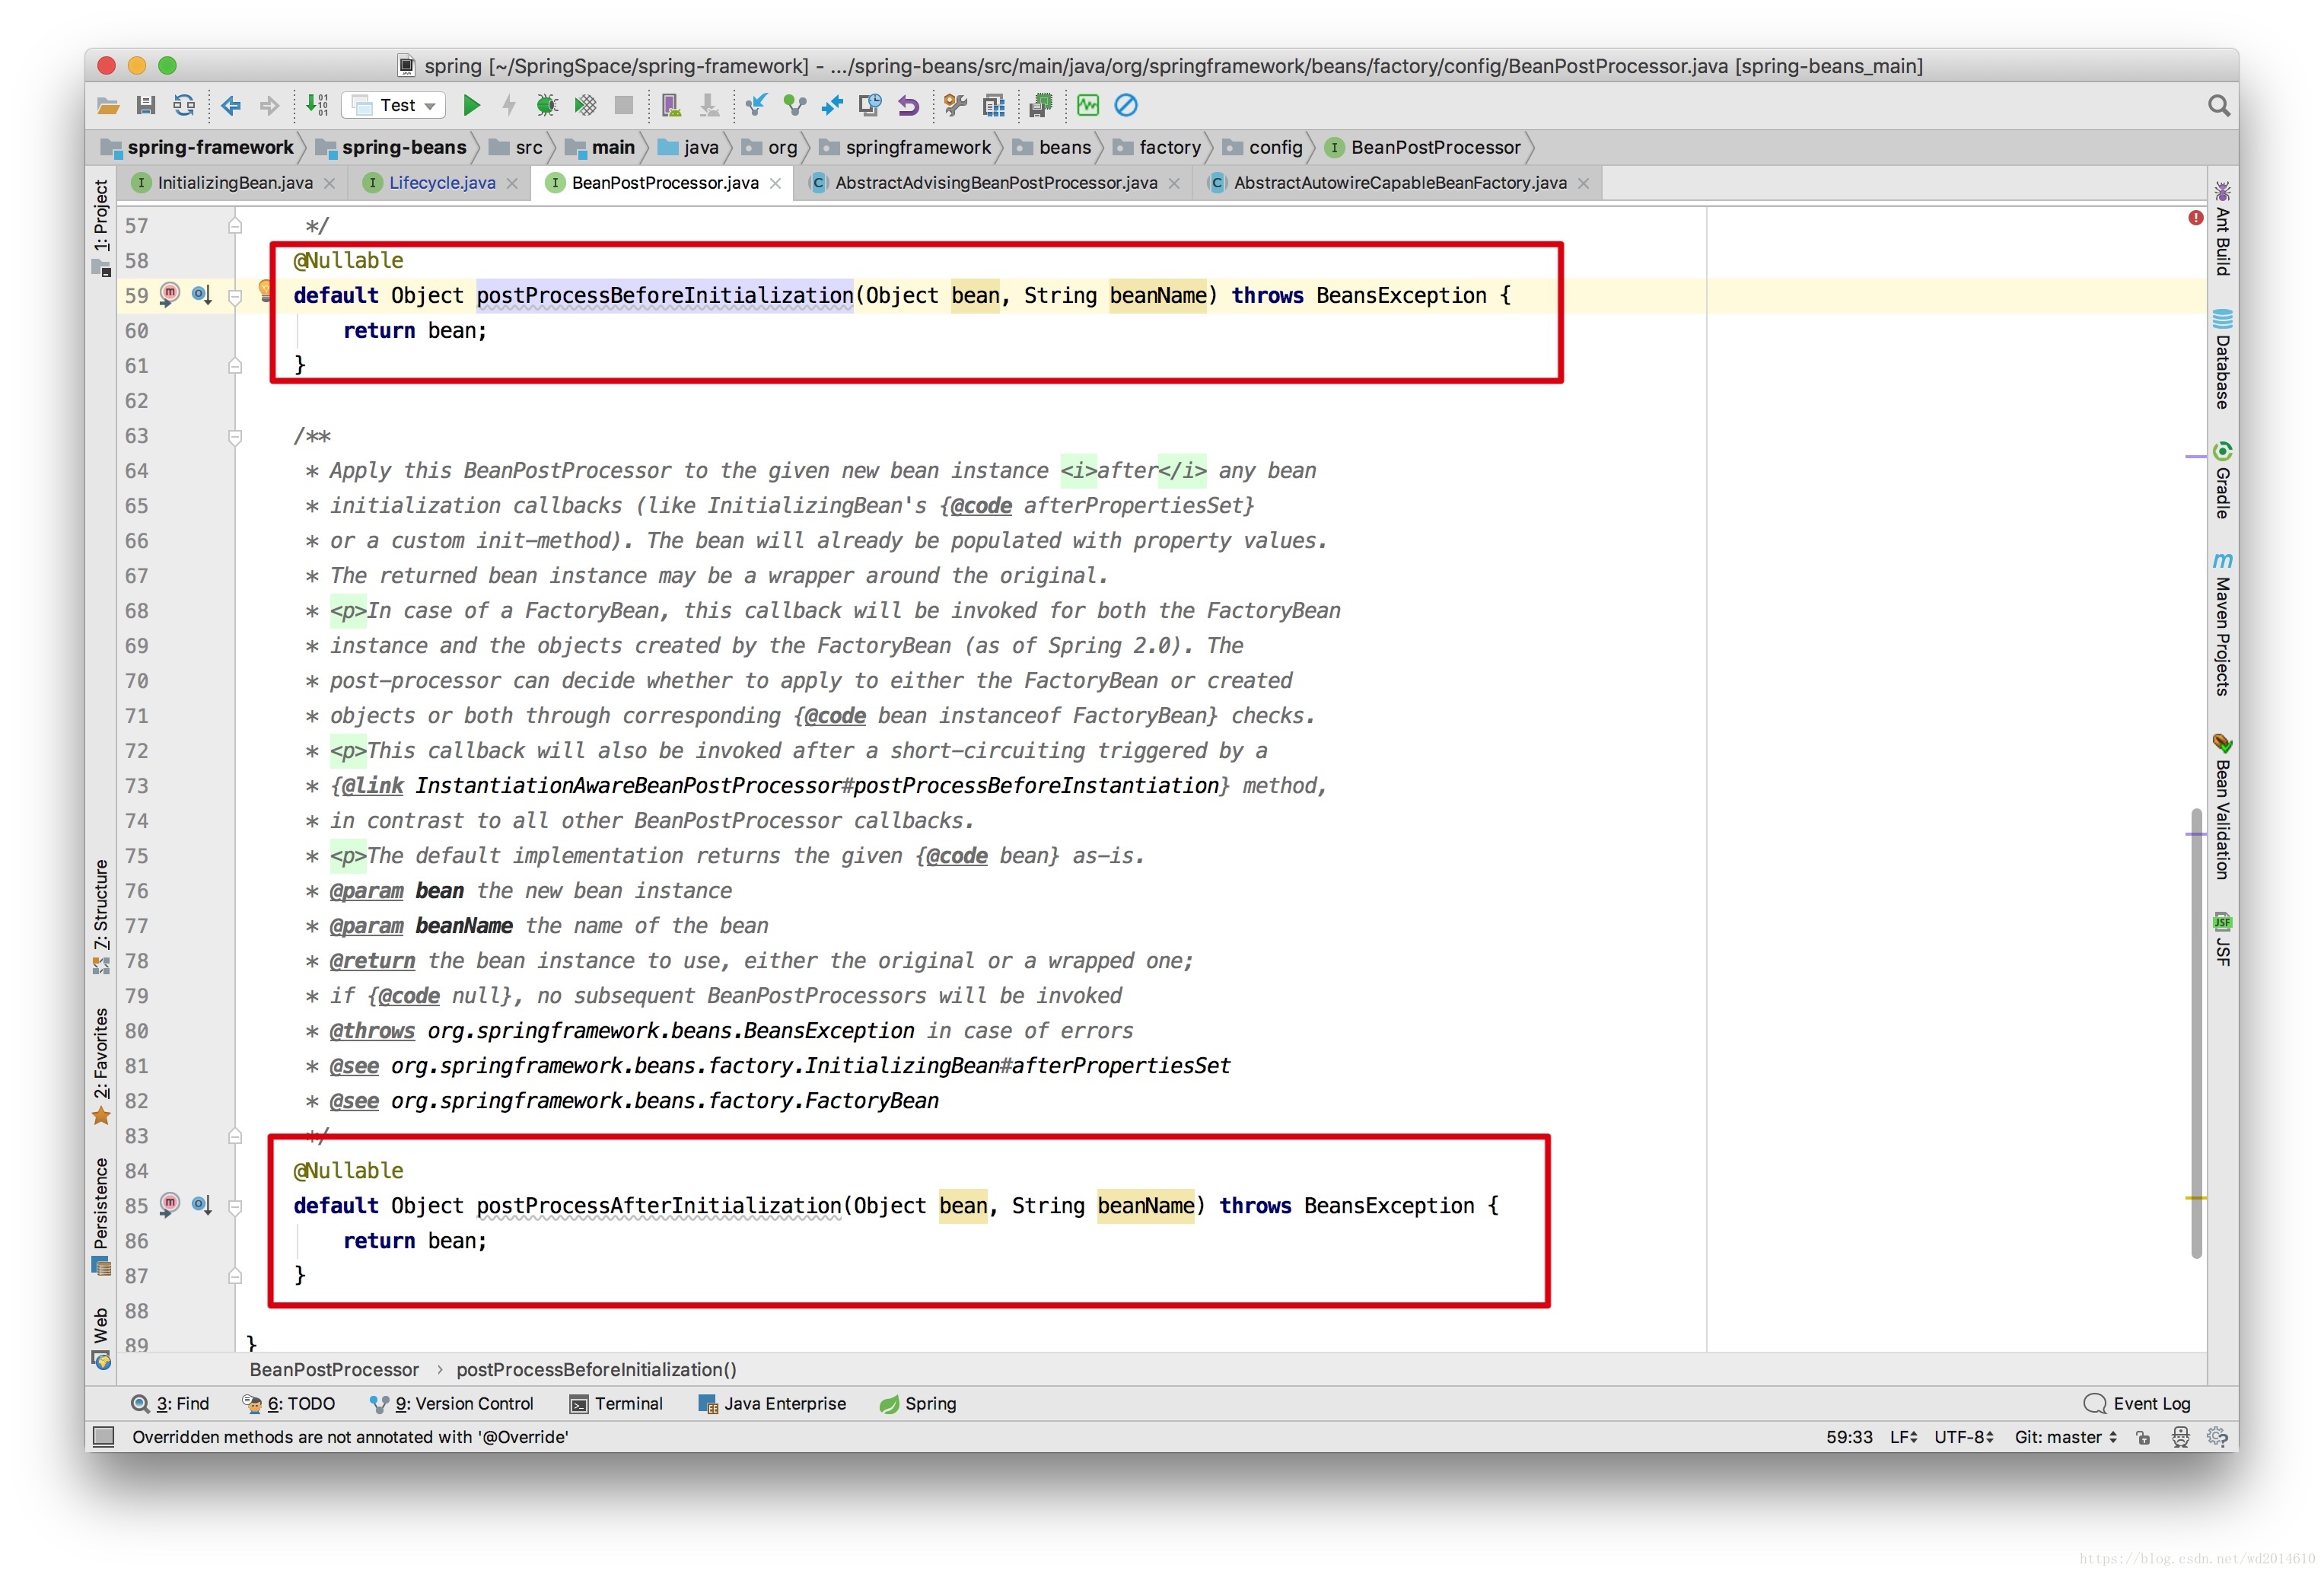Open the Spring tool window
The width and height of the screenshot is (2324, 1574).
917,1403
